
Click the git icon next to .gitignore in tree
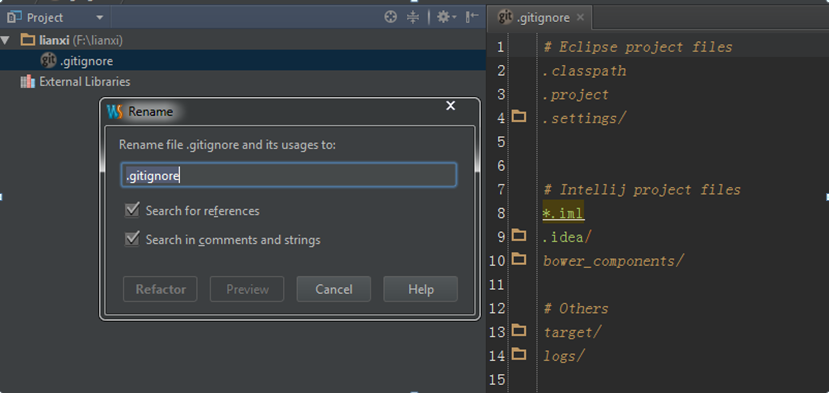tap(48, 61)
